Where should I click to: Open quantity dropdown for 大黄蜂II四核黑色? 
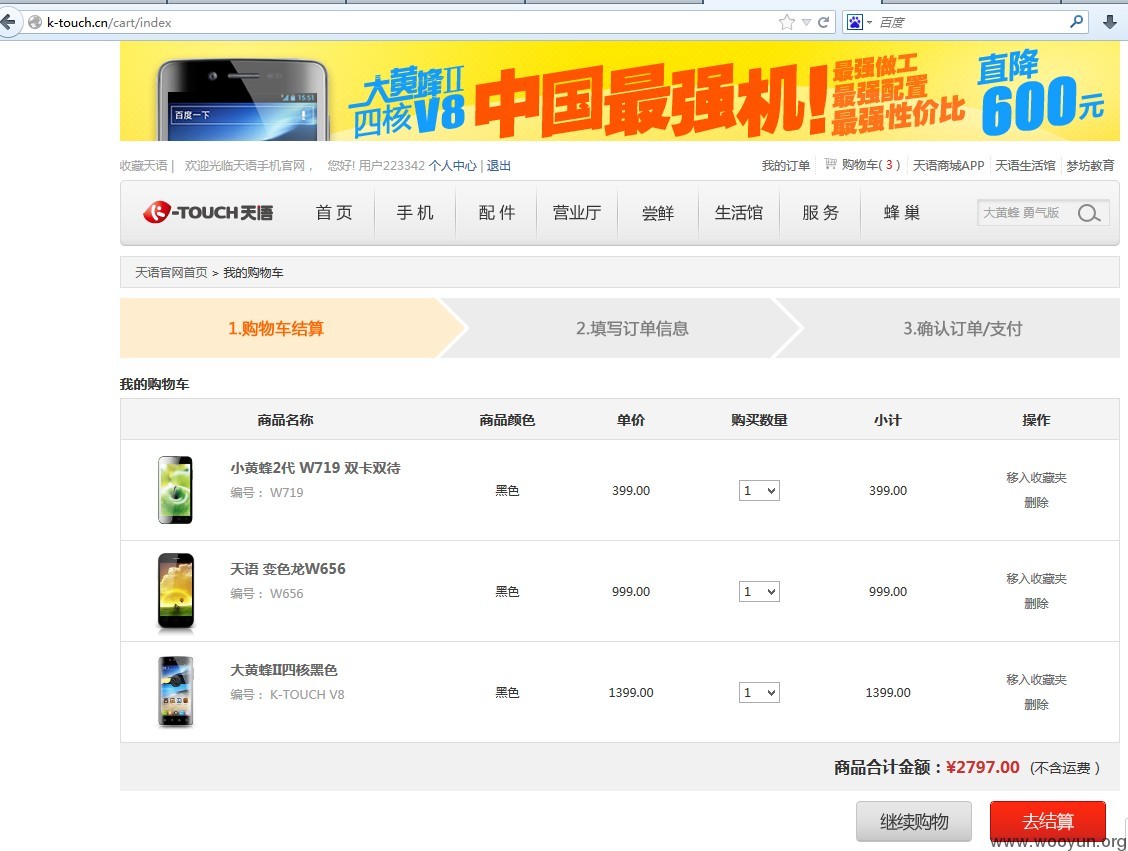pos(759,693)
